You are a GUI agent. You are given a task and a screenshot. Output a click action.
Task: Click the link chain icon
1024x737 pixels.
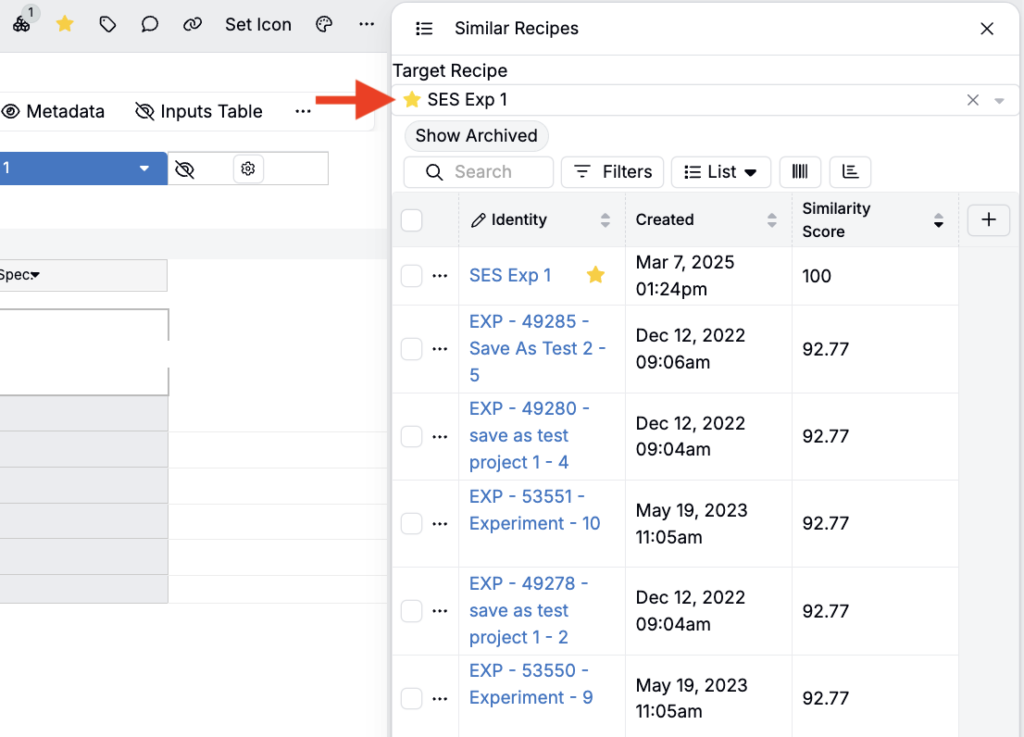pyautogui.click(x=193, y=24)
